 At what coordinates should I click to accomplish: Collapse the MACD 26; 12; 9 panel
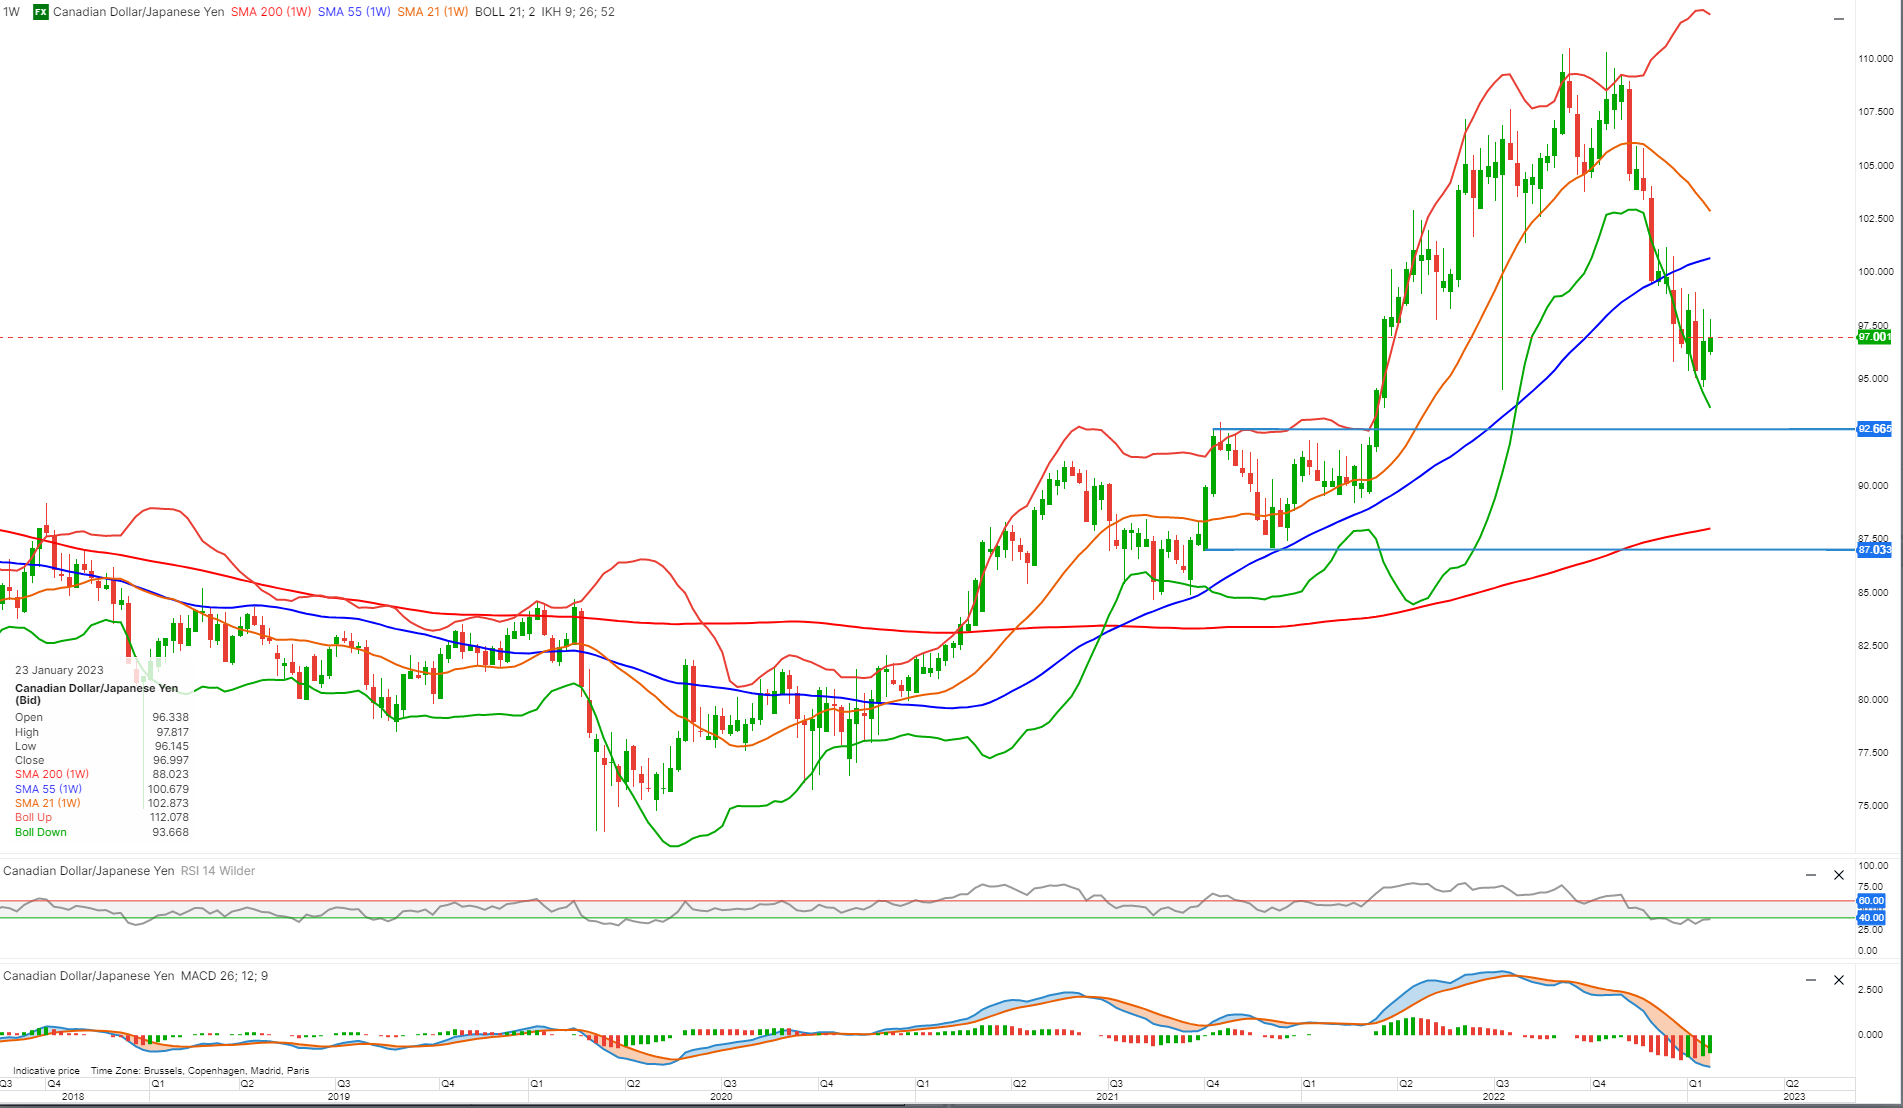pyautogui.click(x=1812, y=981)
